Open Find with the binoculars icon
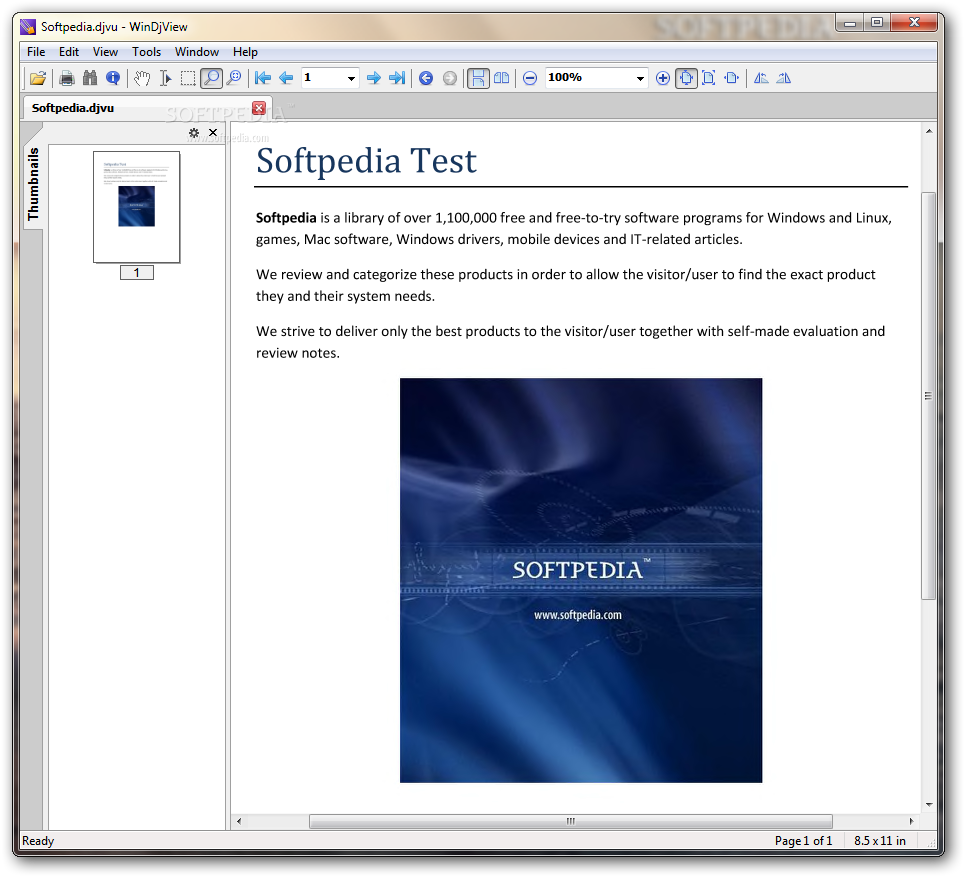965x877 pixels. (90, 78)
